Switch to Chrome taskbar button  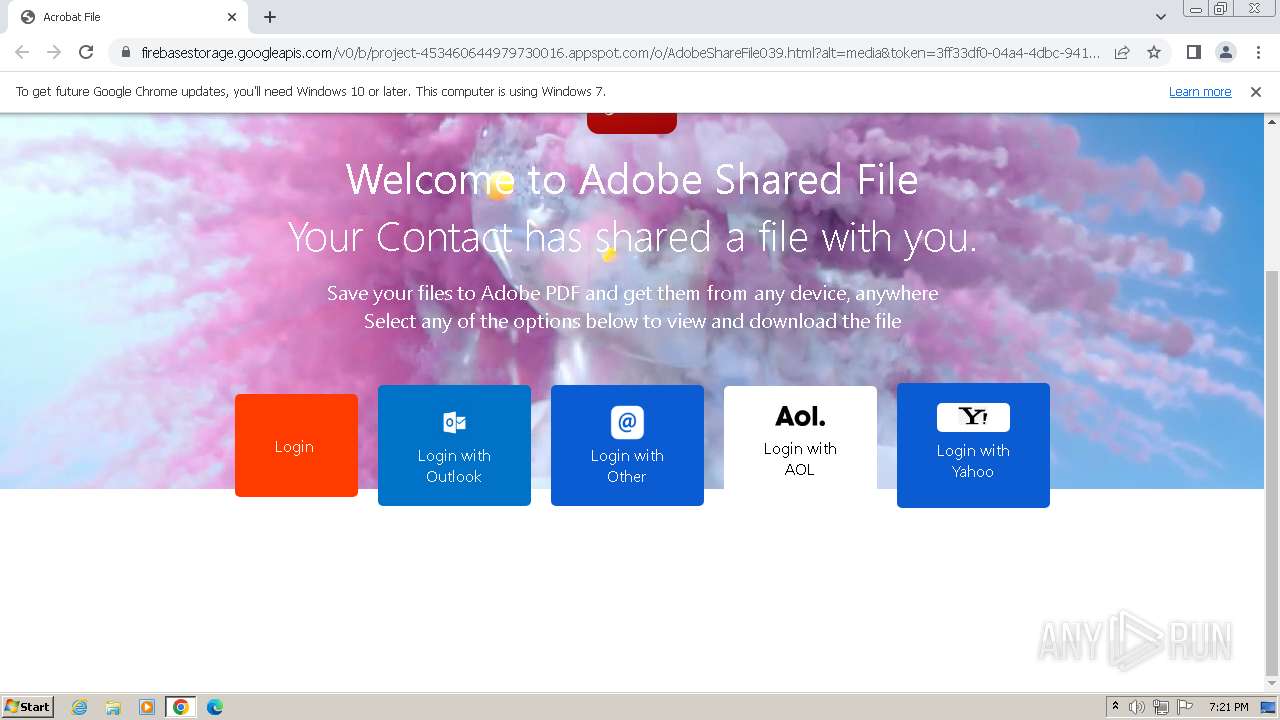(181, 707)
